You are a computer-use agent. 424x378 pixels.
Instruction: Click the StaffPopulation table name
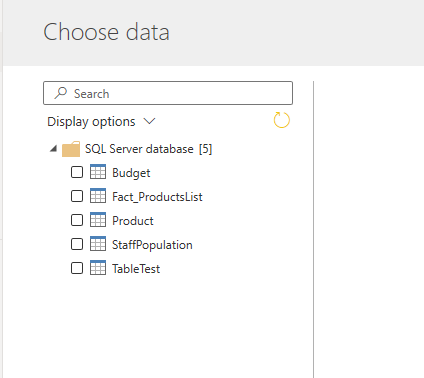[152, 245]
